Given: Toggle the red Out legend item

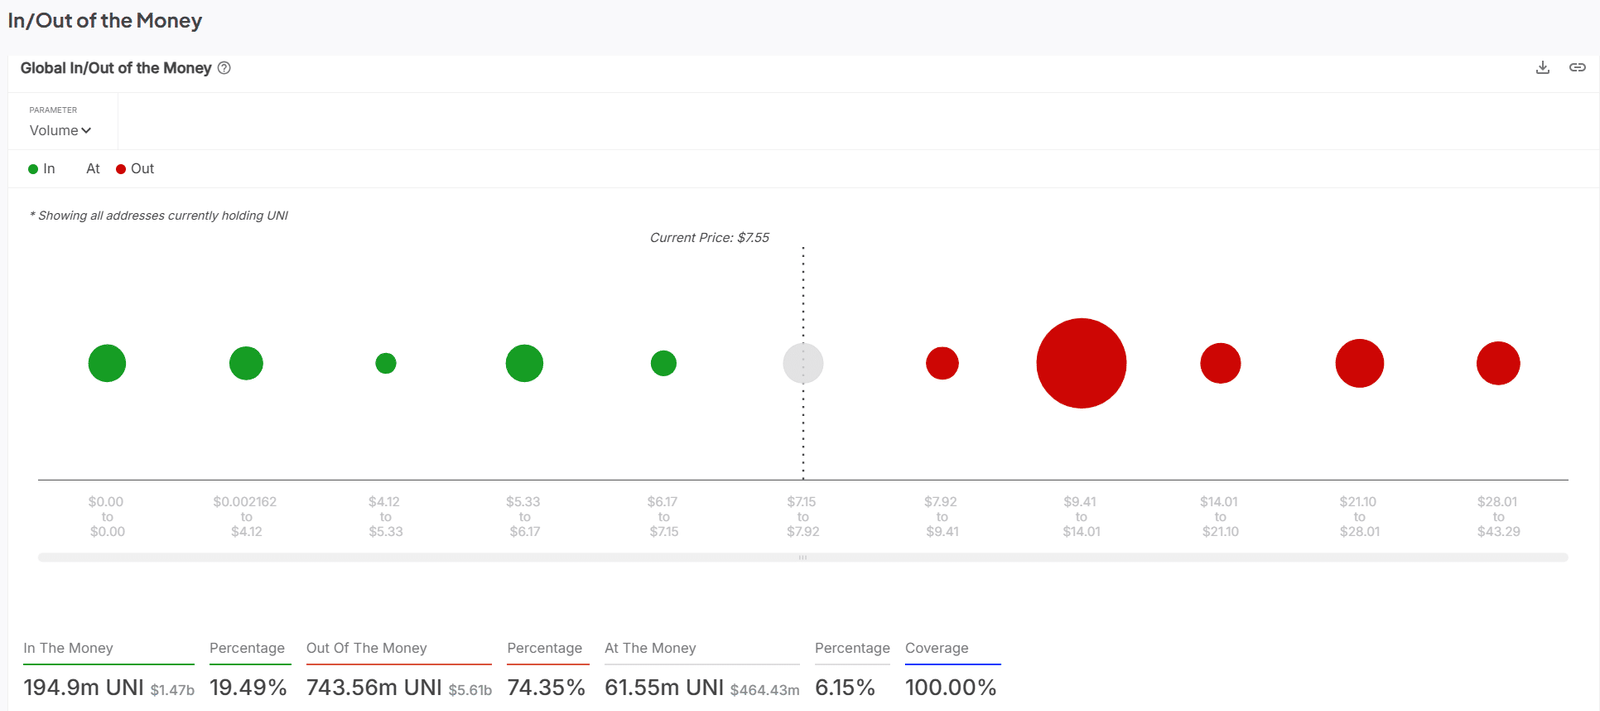Looking at the screenshot, I should (135, 169).
